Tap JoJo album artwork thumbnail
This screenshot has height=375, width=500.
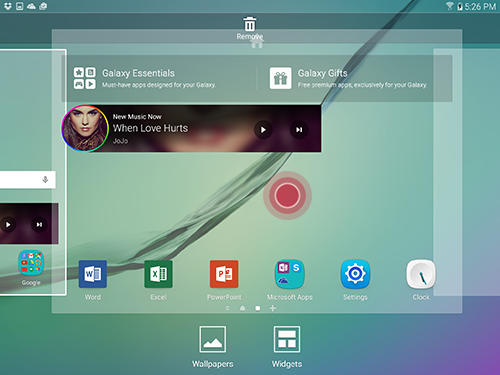pyautogui.click(x=85, y=129)
